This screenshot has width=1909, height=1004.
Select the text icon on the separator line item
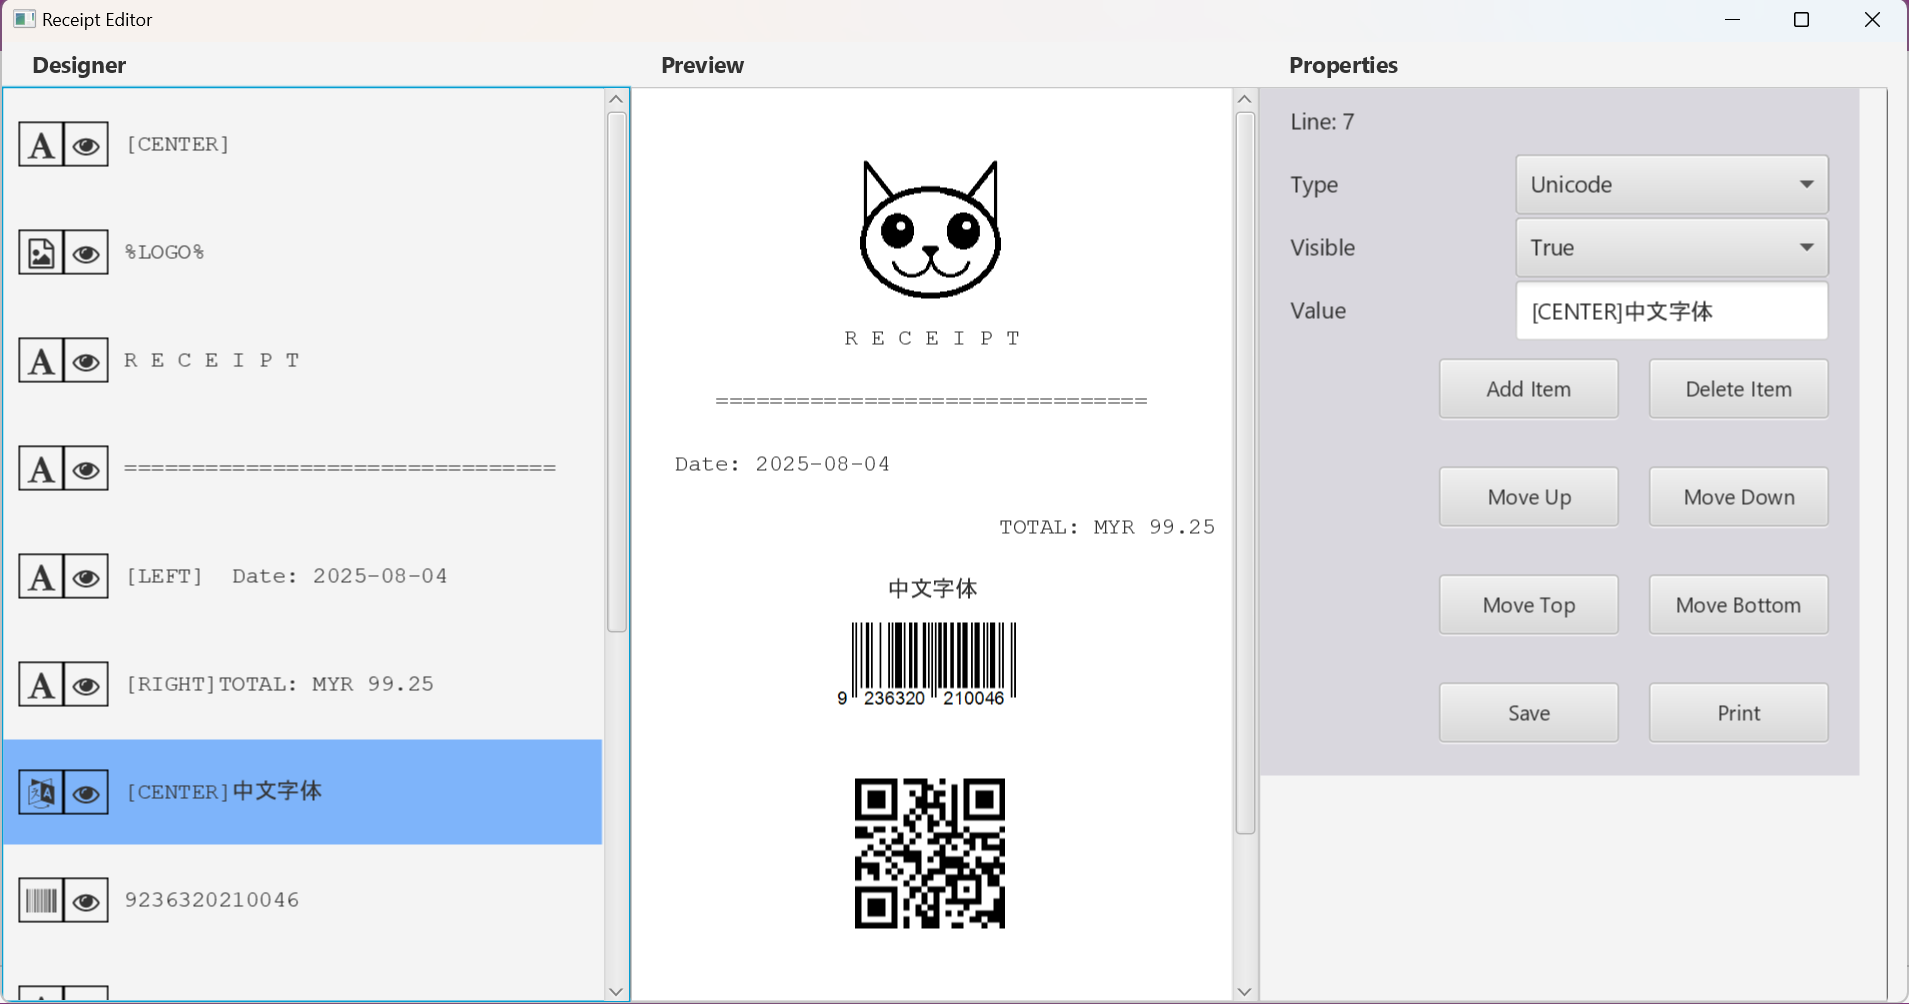tap(40, 468)
